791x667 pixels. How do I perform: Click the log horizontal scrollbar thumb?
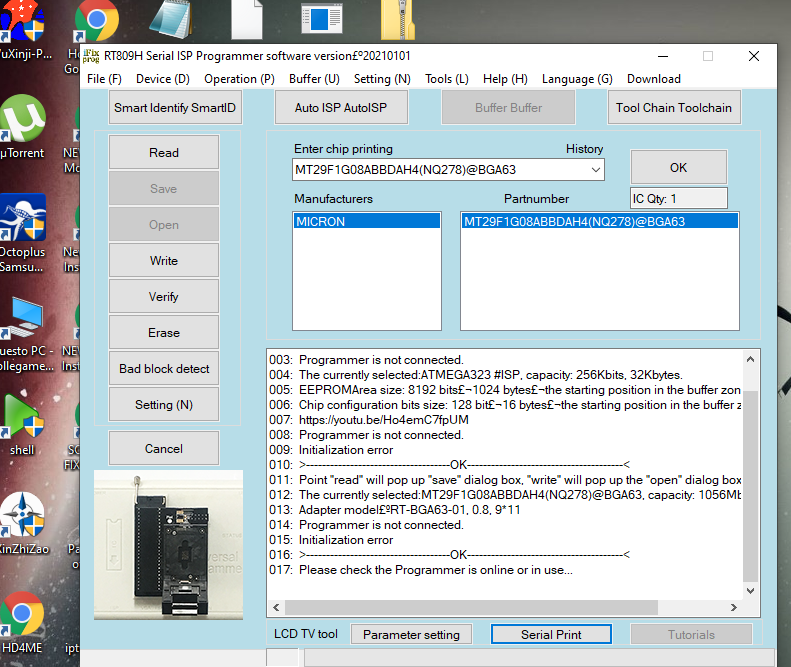471,607
